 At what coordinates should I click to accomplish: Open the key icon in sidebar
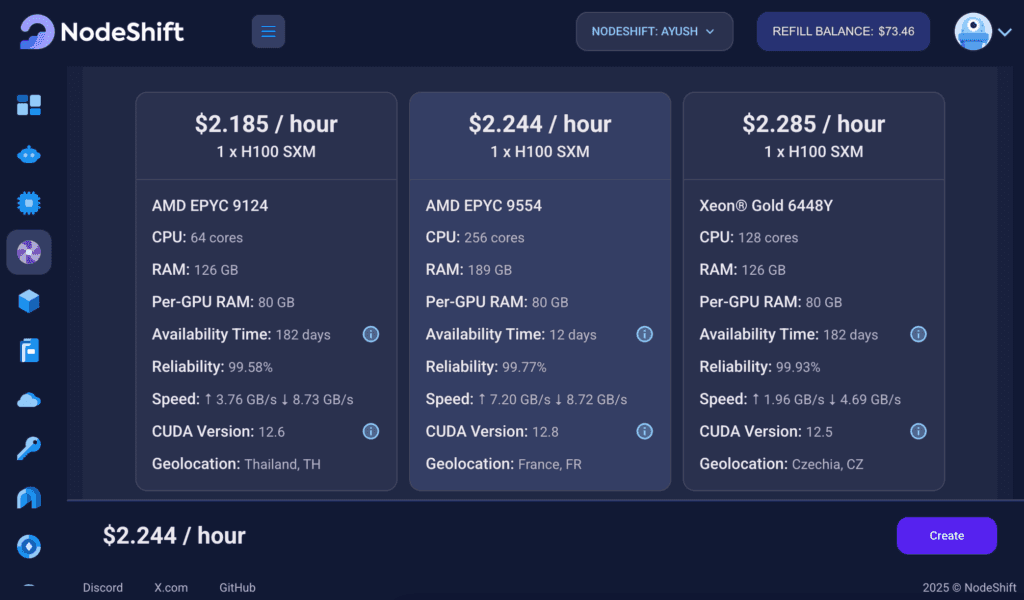click(29, 448)
